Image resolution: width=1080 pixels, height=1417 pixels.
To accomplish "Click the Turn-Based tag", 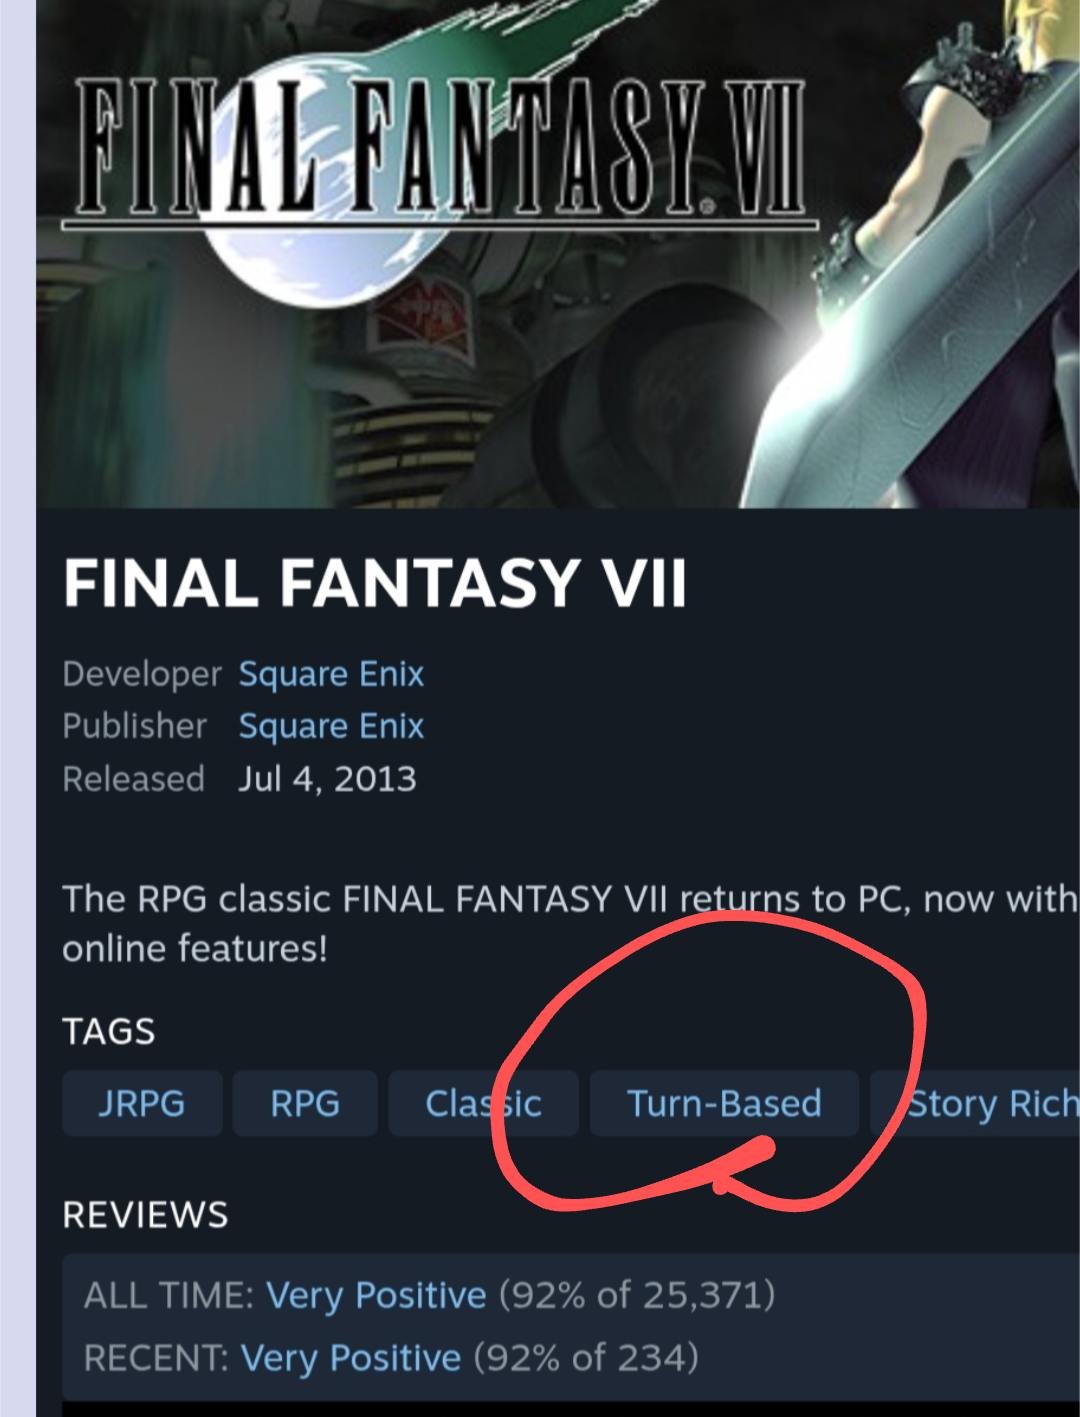I will 724,1103.
